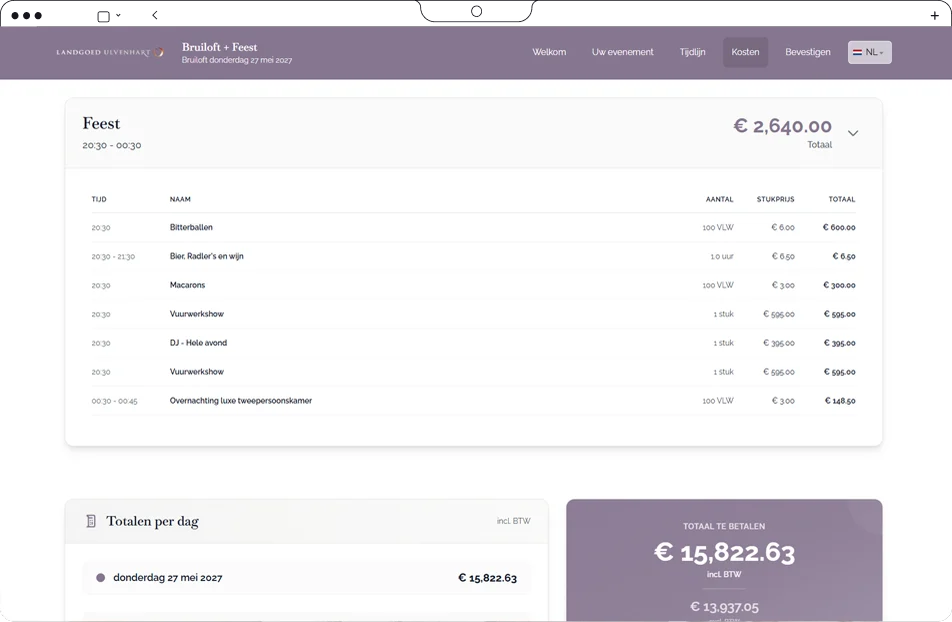This screenshot has width=952, height=622.
Task: Select the Bitterballen row name
Action: 191,227
